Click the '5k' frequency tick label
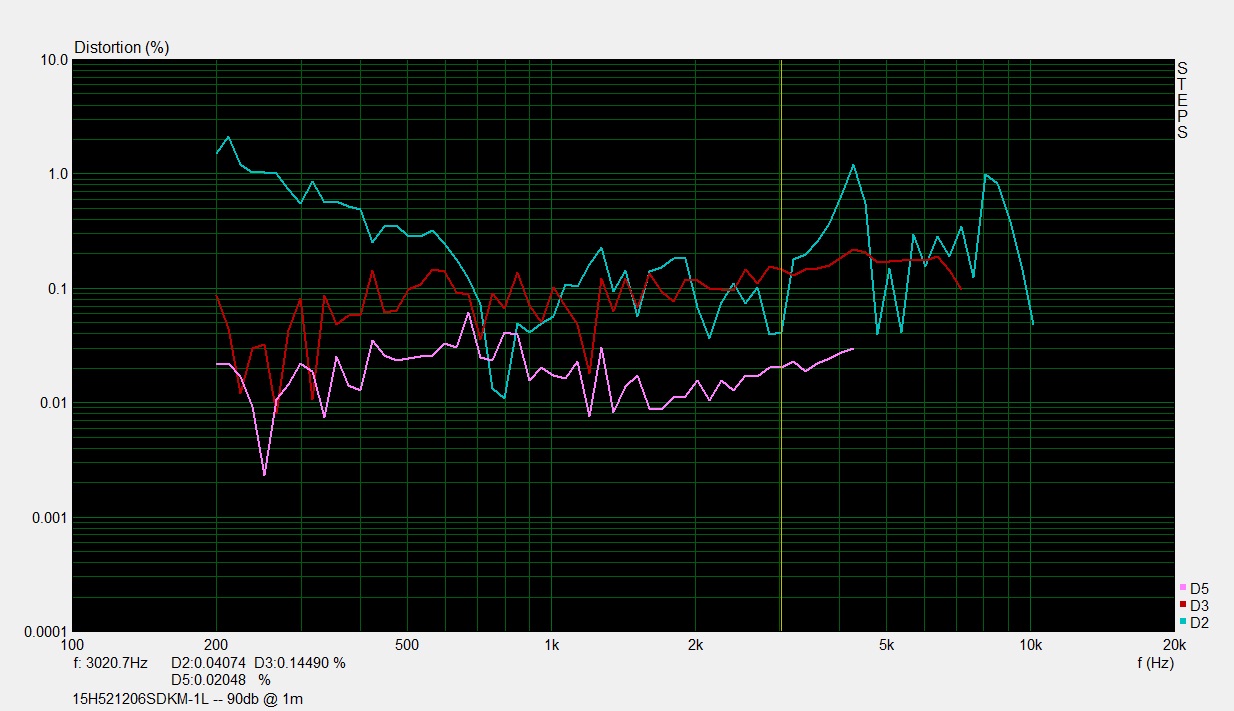This screenshot has width=1234, height=711. pos(886,645)
